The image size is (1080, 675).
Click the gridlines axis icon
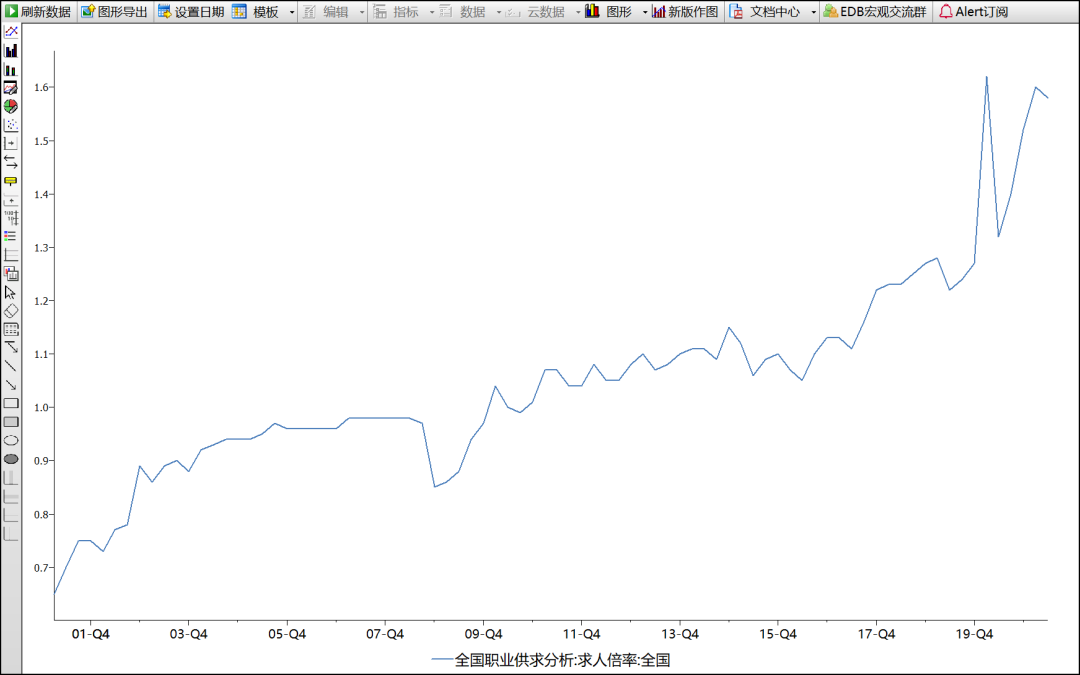coord(11,255)
